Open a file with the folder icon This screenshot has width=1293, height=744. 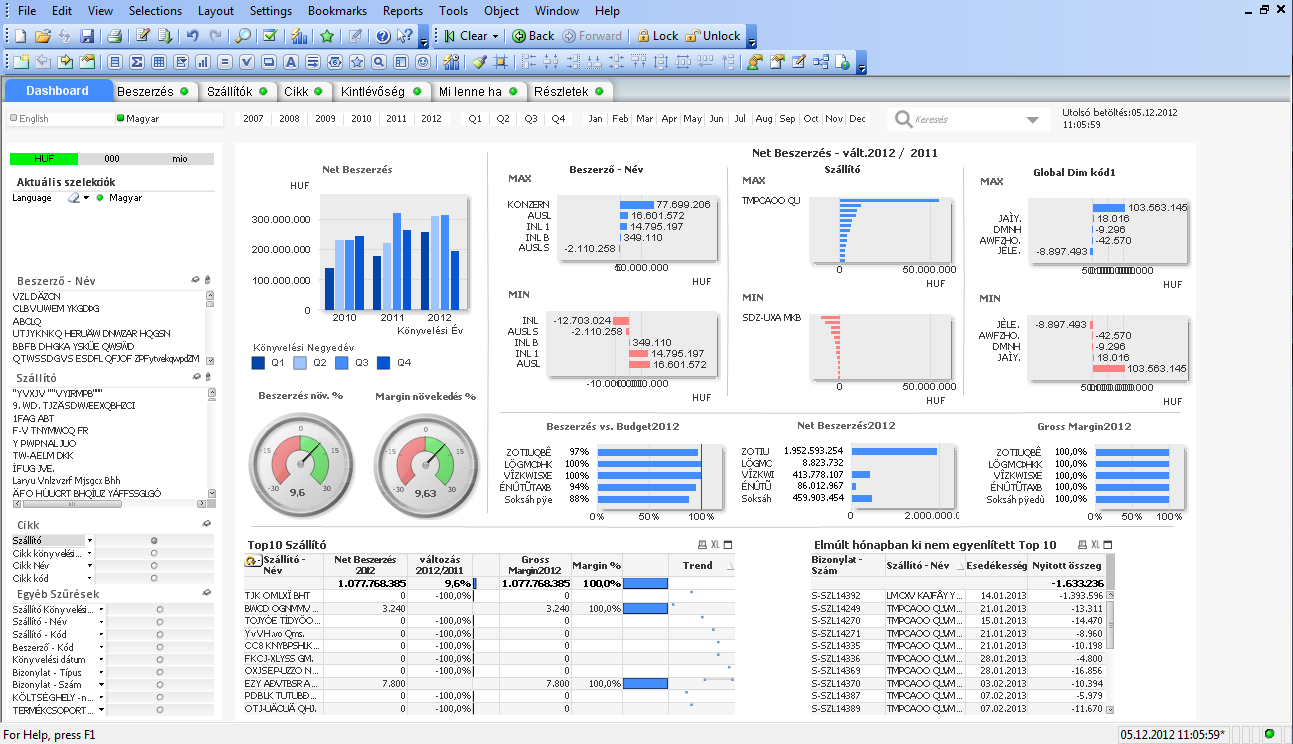tap(43, 36)
